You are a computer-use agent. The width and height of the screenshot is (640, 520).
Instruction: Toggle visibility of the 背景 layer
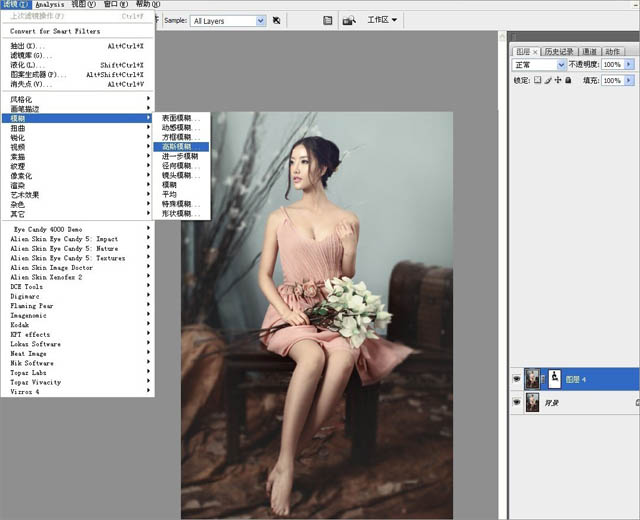pos(516,403)
